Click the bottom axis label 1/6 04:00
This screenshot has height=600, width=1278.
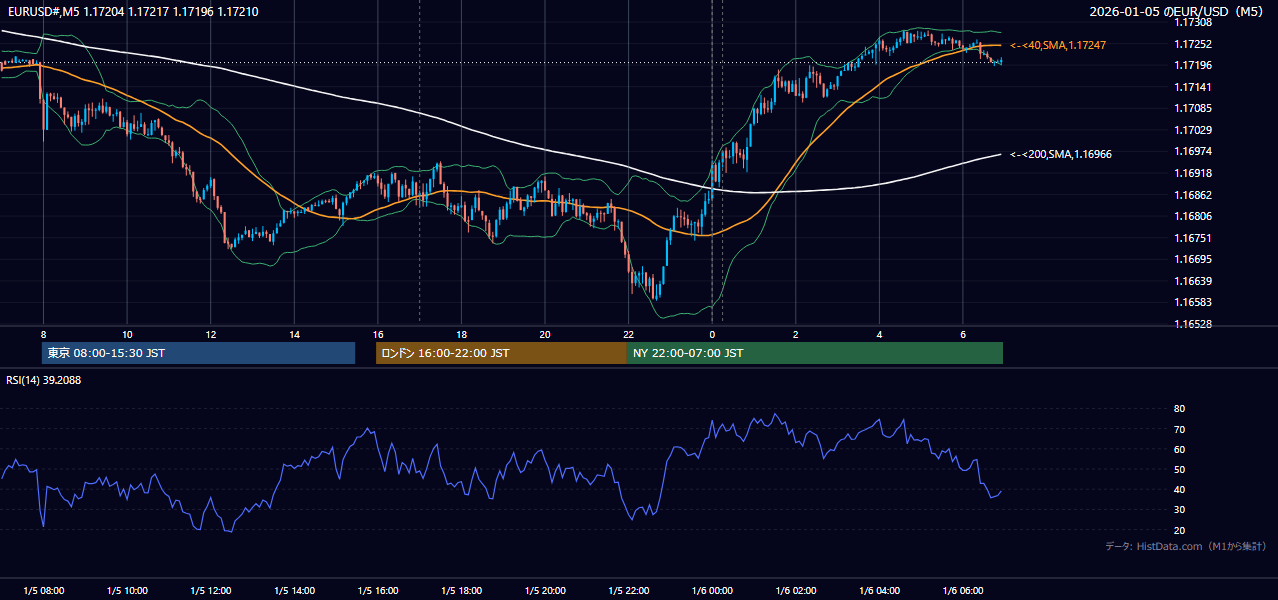(879, 591)
